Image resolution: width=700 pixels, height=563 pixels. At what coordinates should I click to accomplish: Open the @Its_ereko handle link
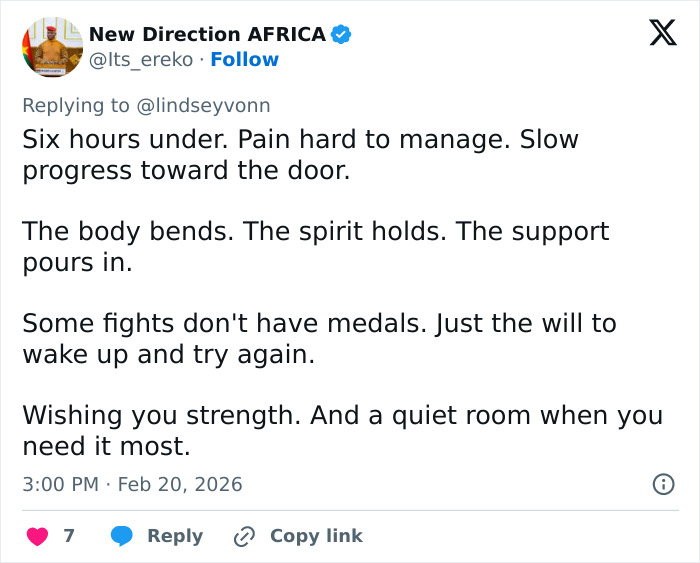click(140, 60)
